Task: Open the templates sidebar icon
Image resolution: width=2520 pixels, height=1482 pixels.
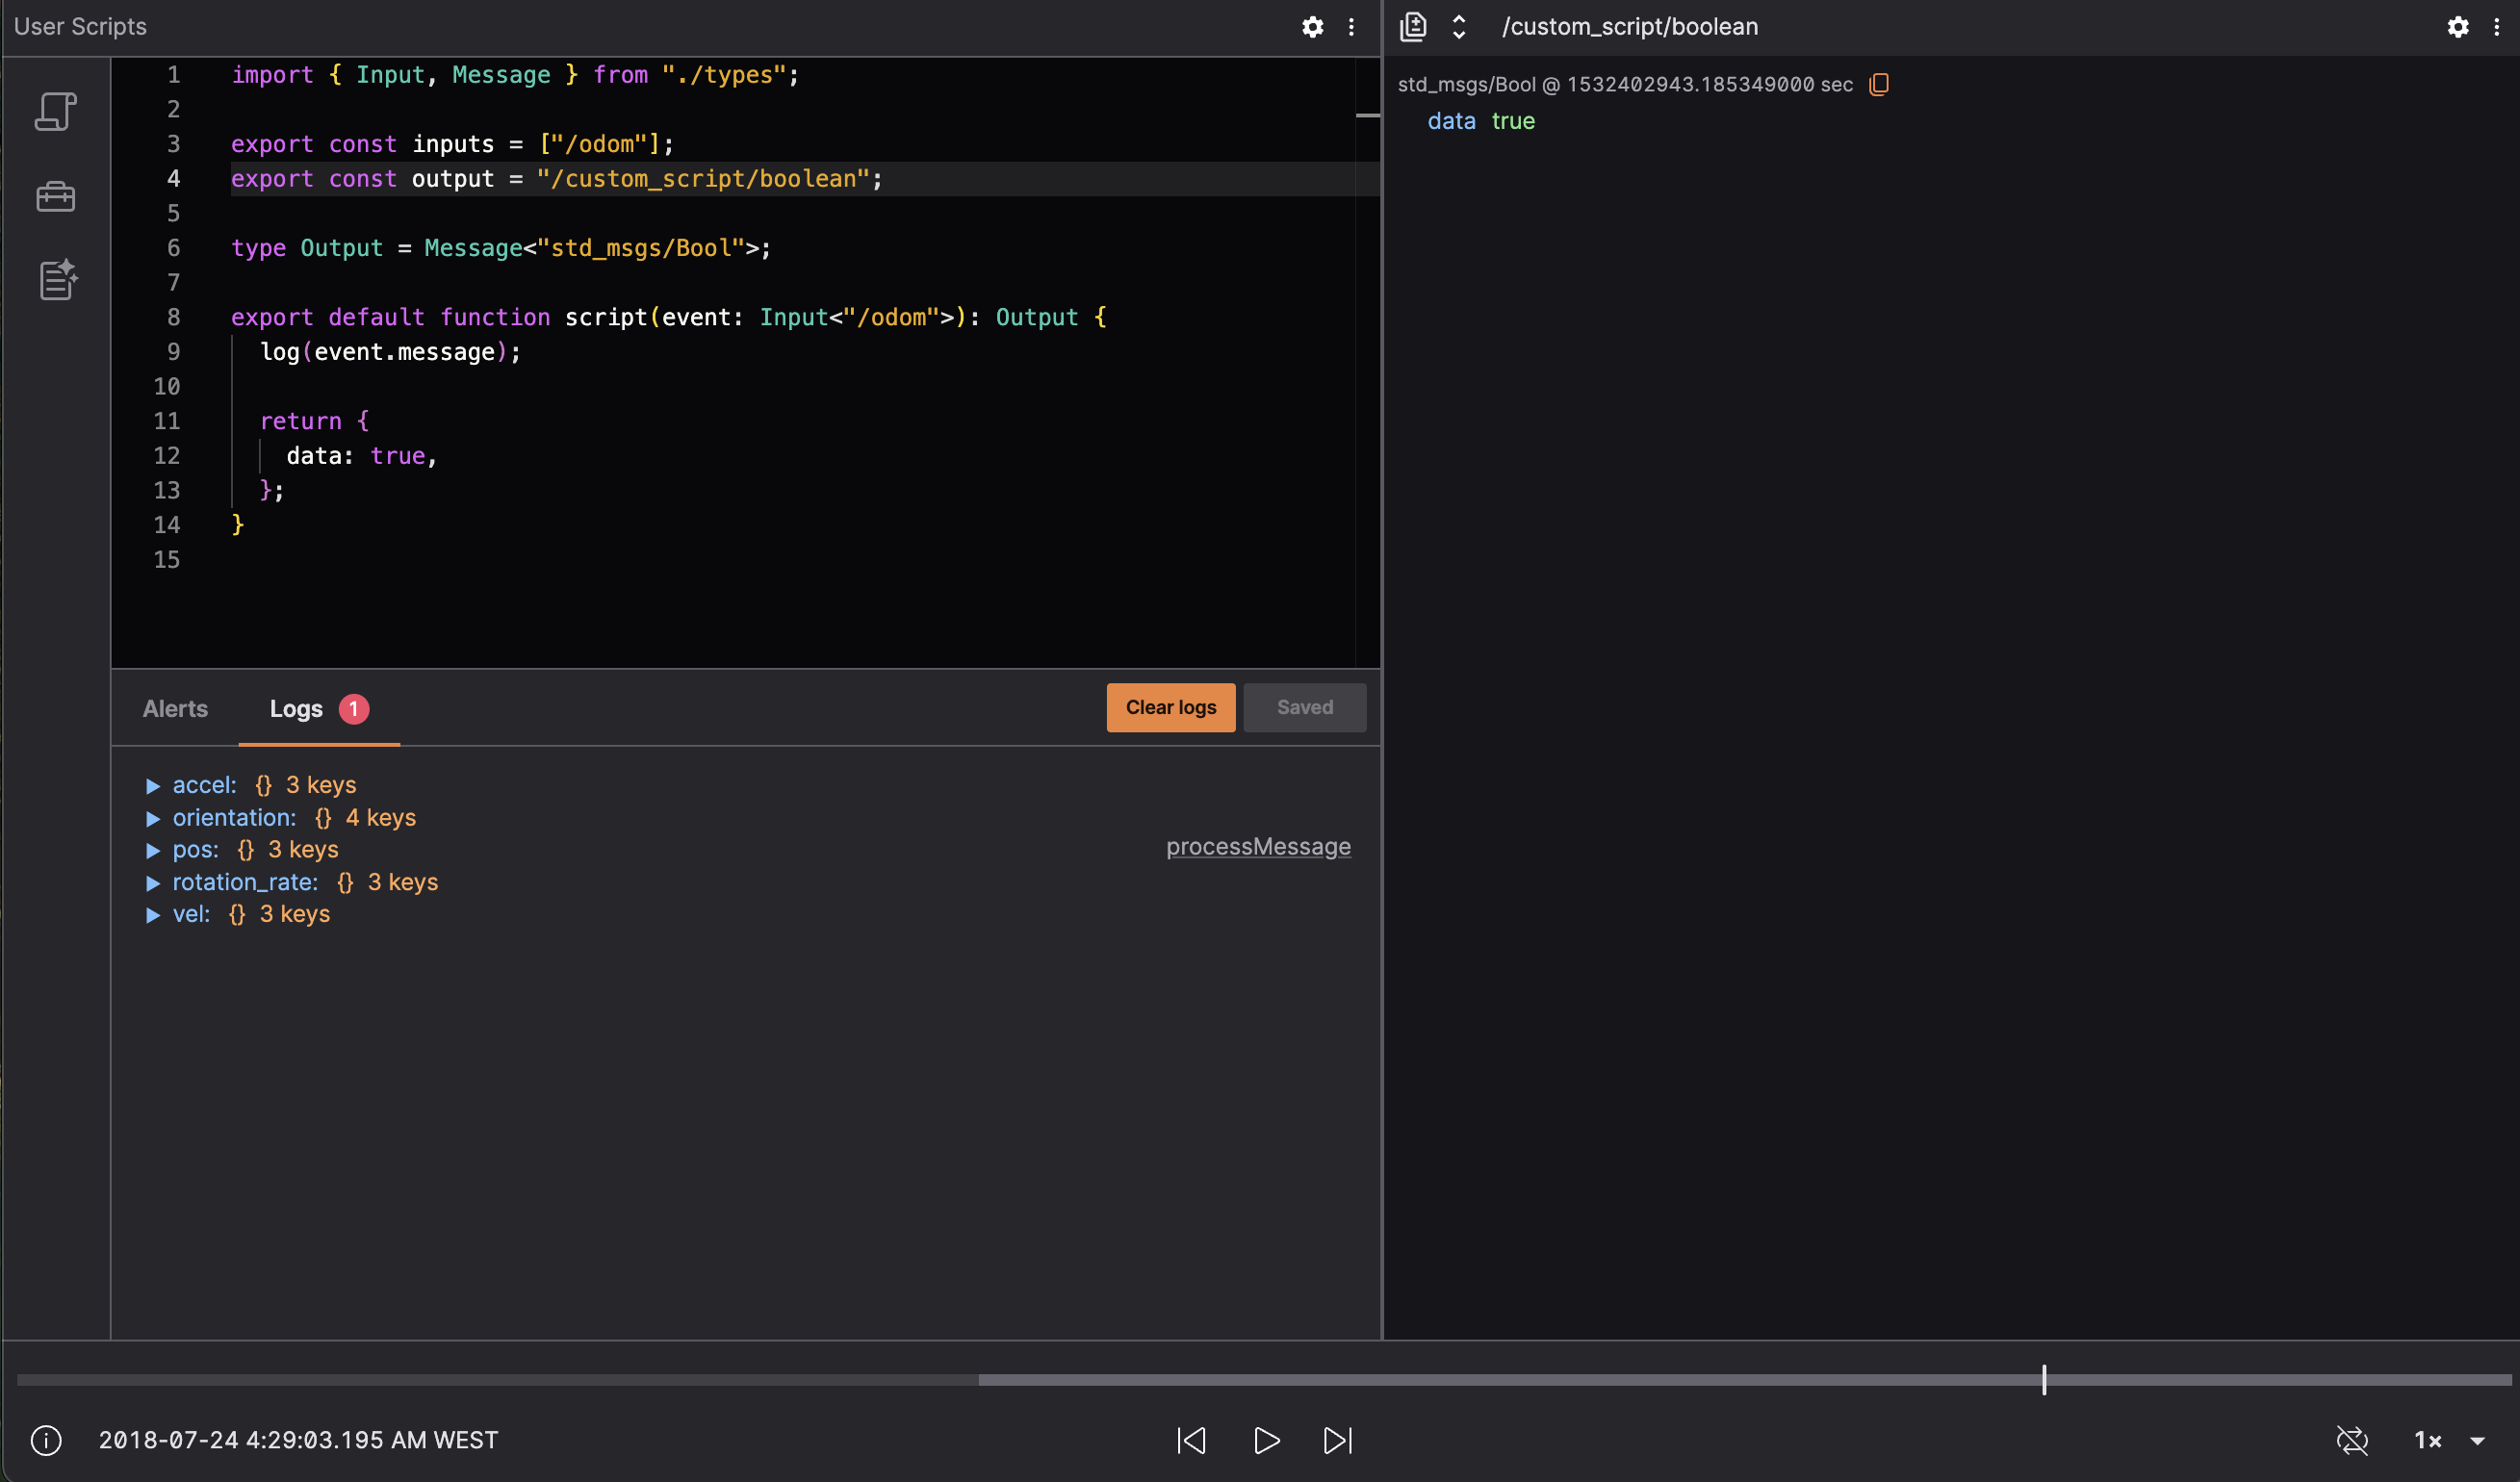Action: pyautogui.click(x=58, y=280)
